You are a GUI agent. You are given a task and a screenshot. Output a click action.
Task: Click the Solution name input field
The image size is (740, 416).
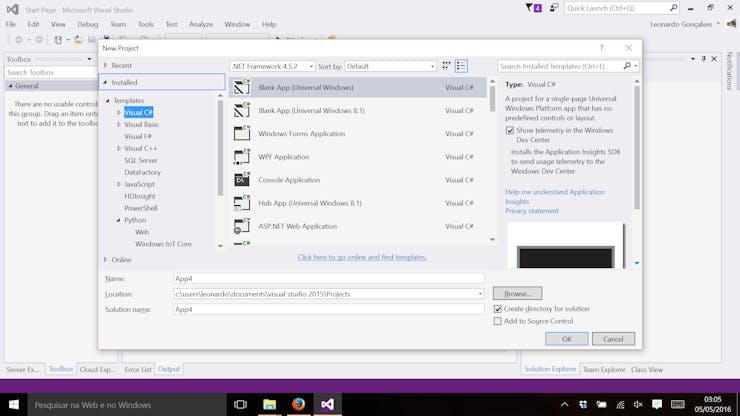[328, 309]
